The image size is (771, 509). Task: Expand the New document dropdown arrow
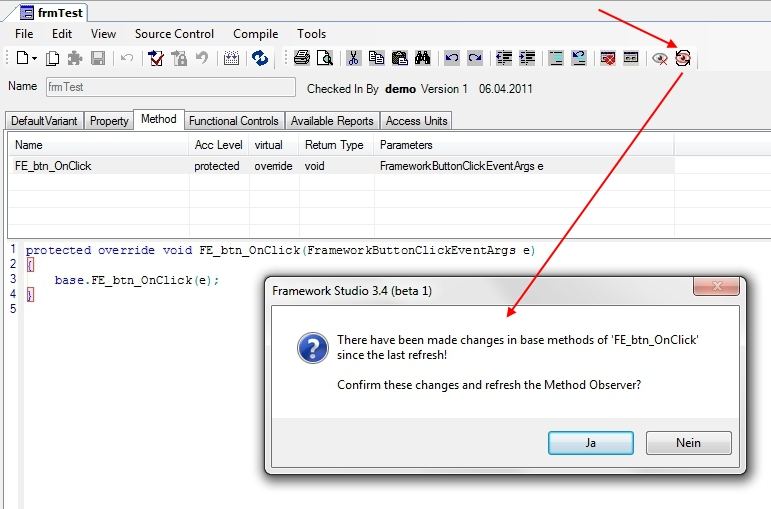tap(34, 59)
